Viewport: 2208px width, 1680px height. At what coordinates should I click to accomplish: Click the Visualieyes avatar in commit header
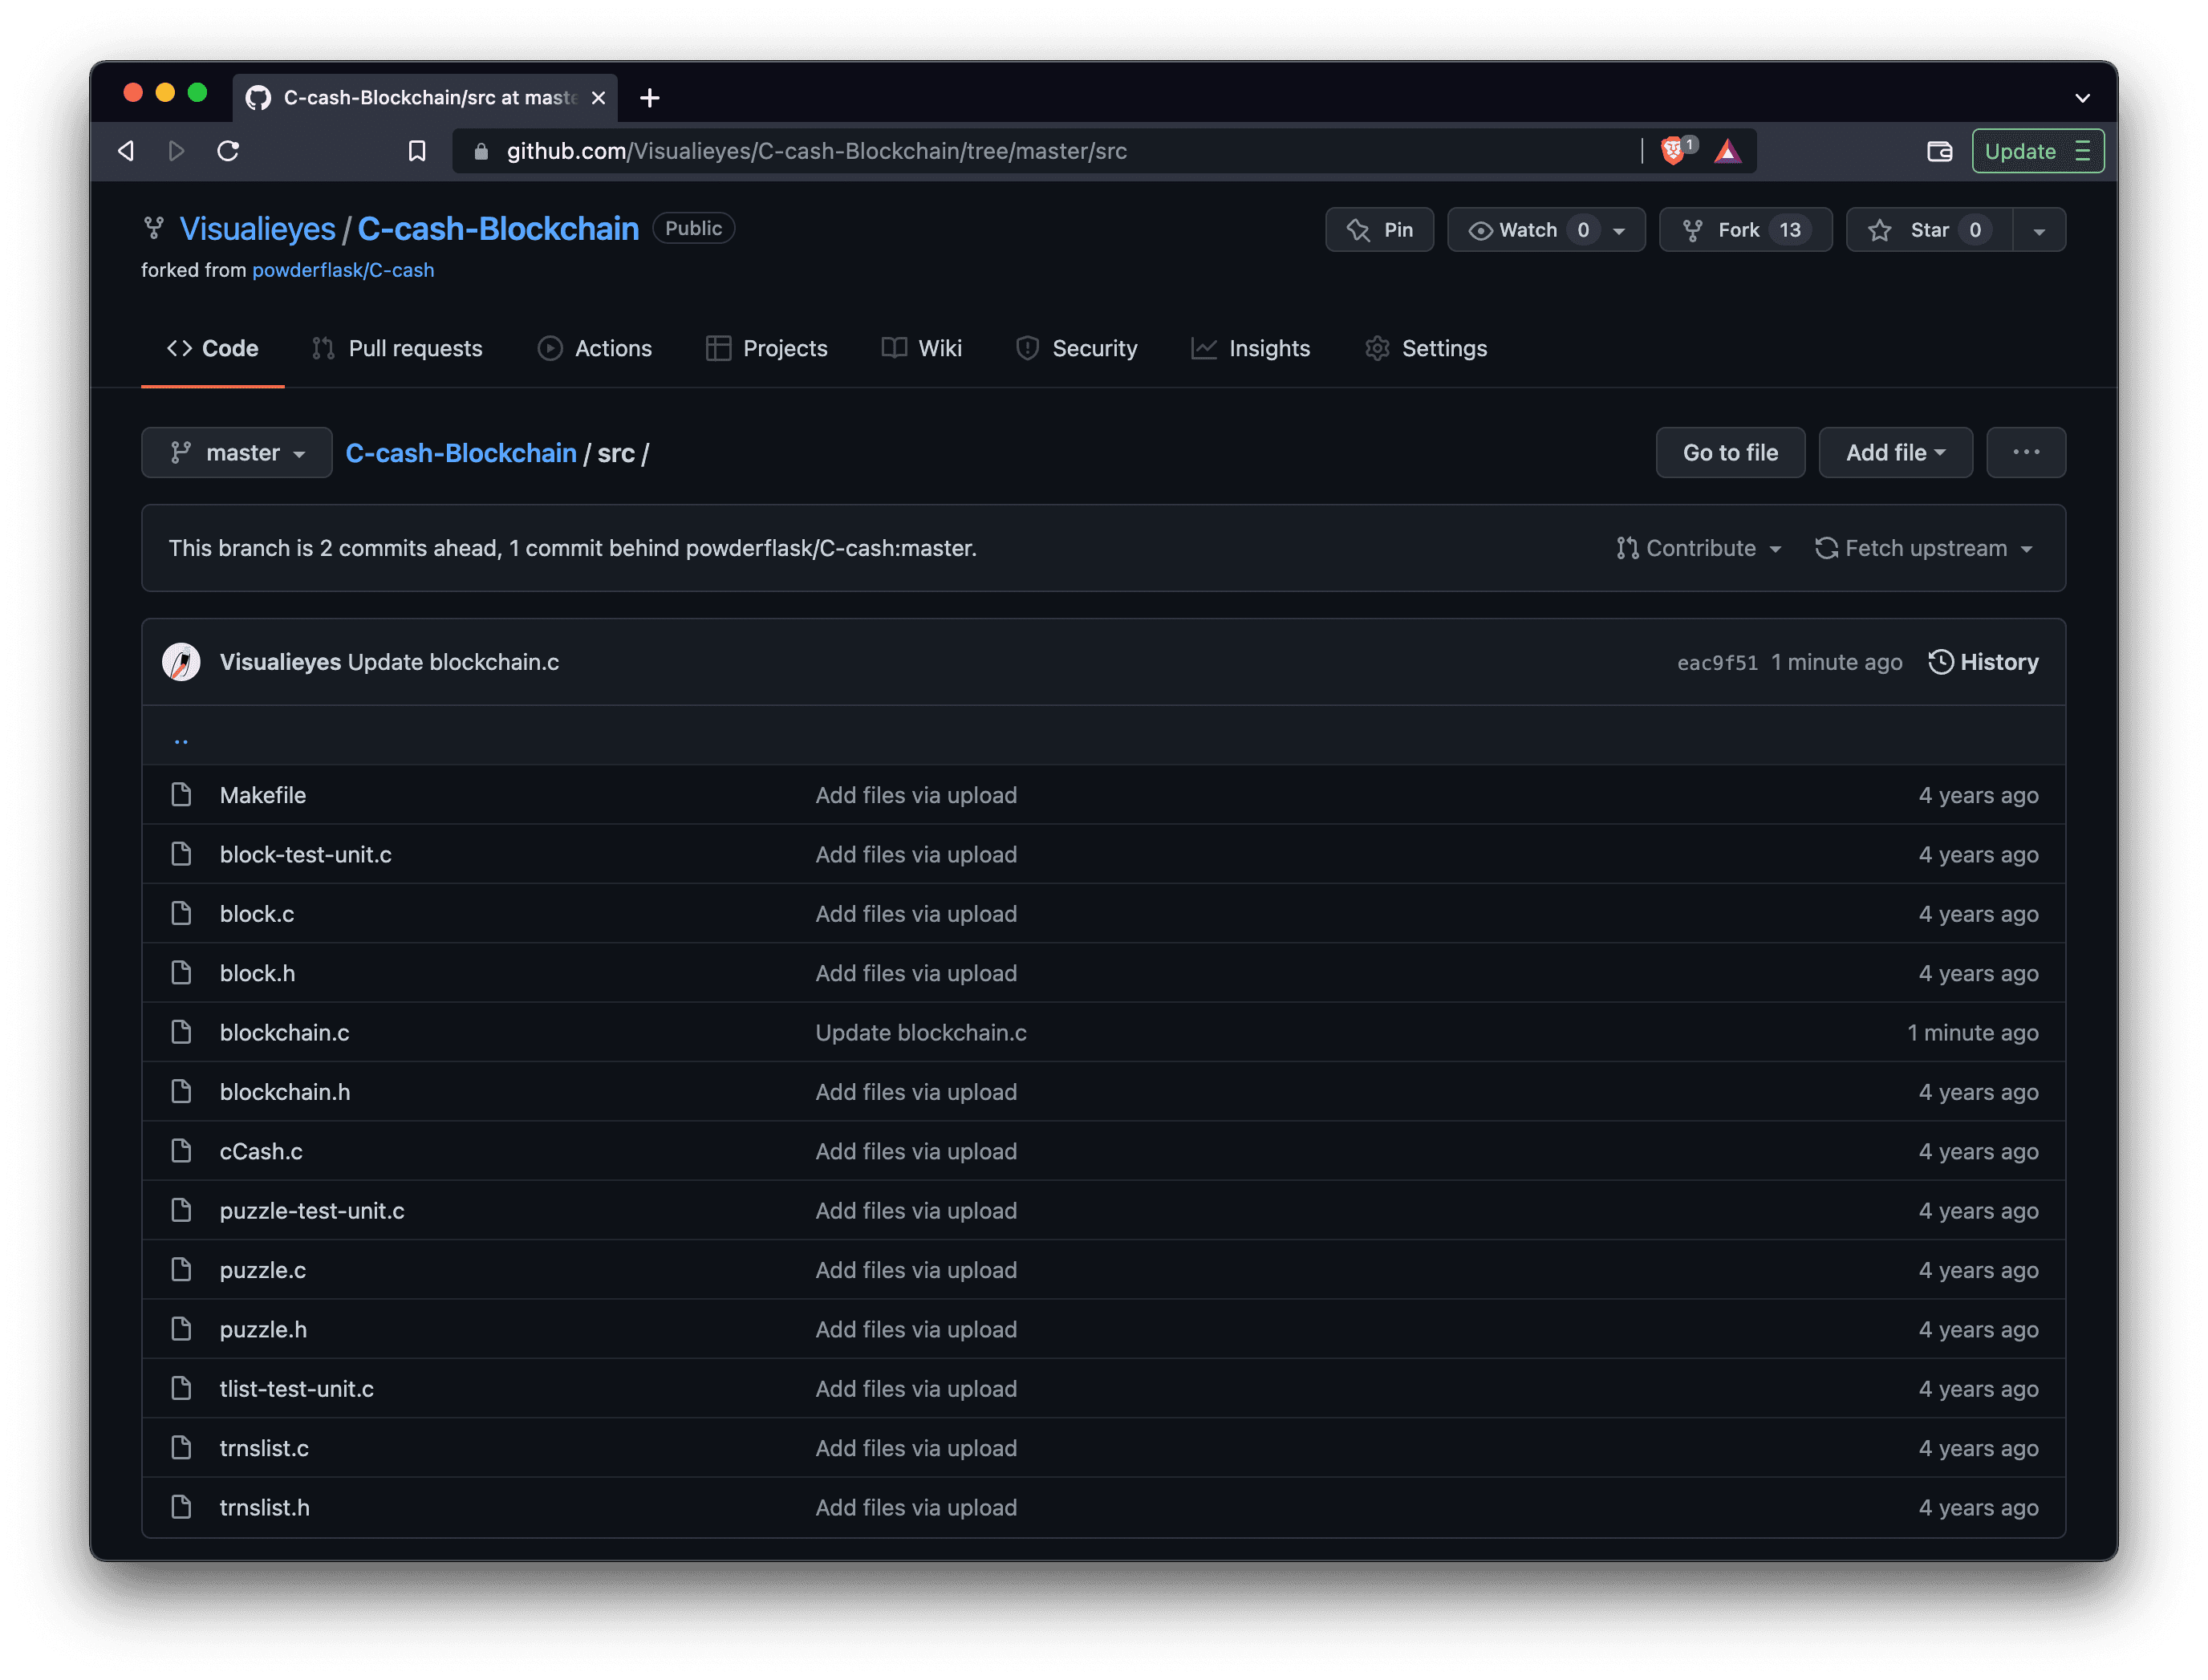point(181,662)
